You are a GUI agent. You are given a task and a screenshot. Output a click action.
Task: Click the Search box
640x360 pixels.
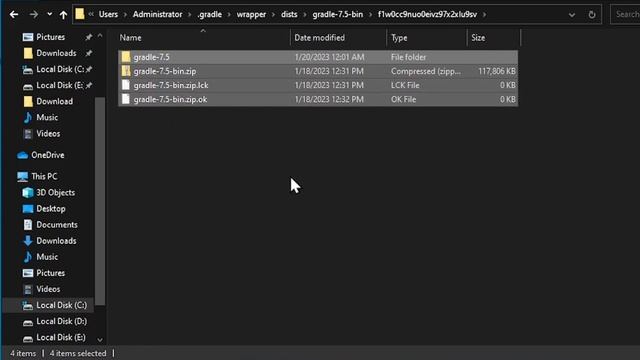tap(625, 14)
